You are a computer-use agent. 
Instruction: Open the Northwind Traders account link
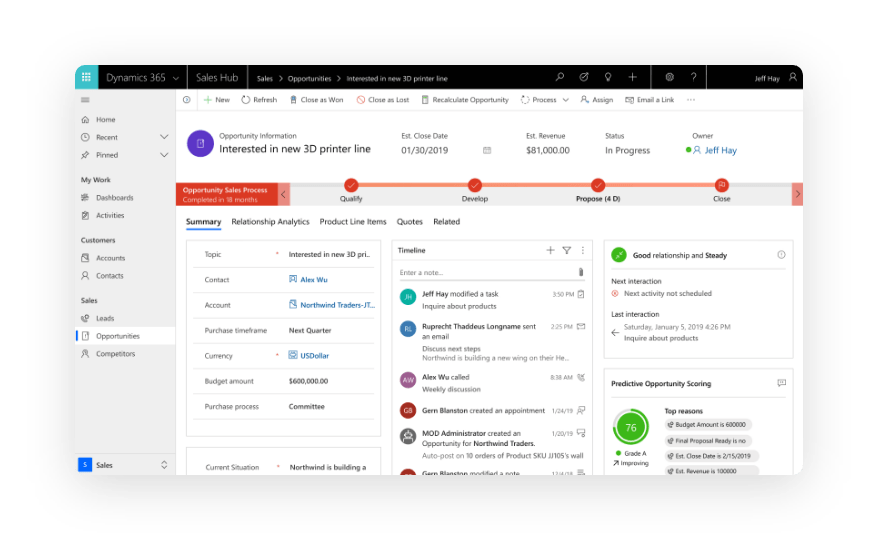pyautogui.click(x=337, y=305)
